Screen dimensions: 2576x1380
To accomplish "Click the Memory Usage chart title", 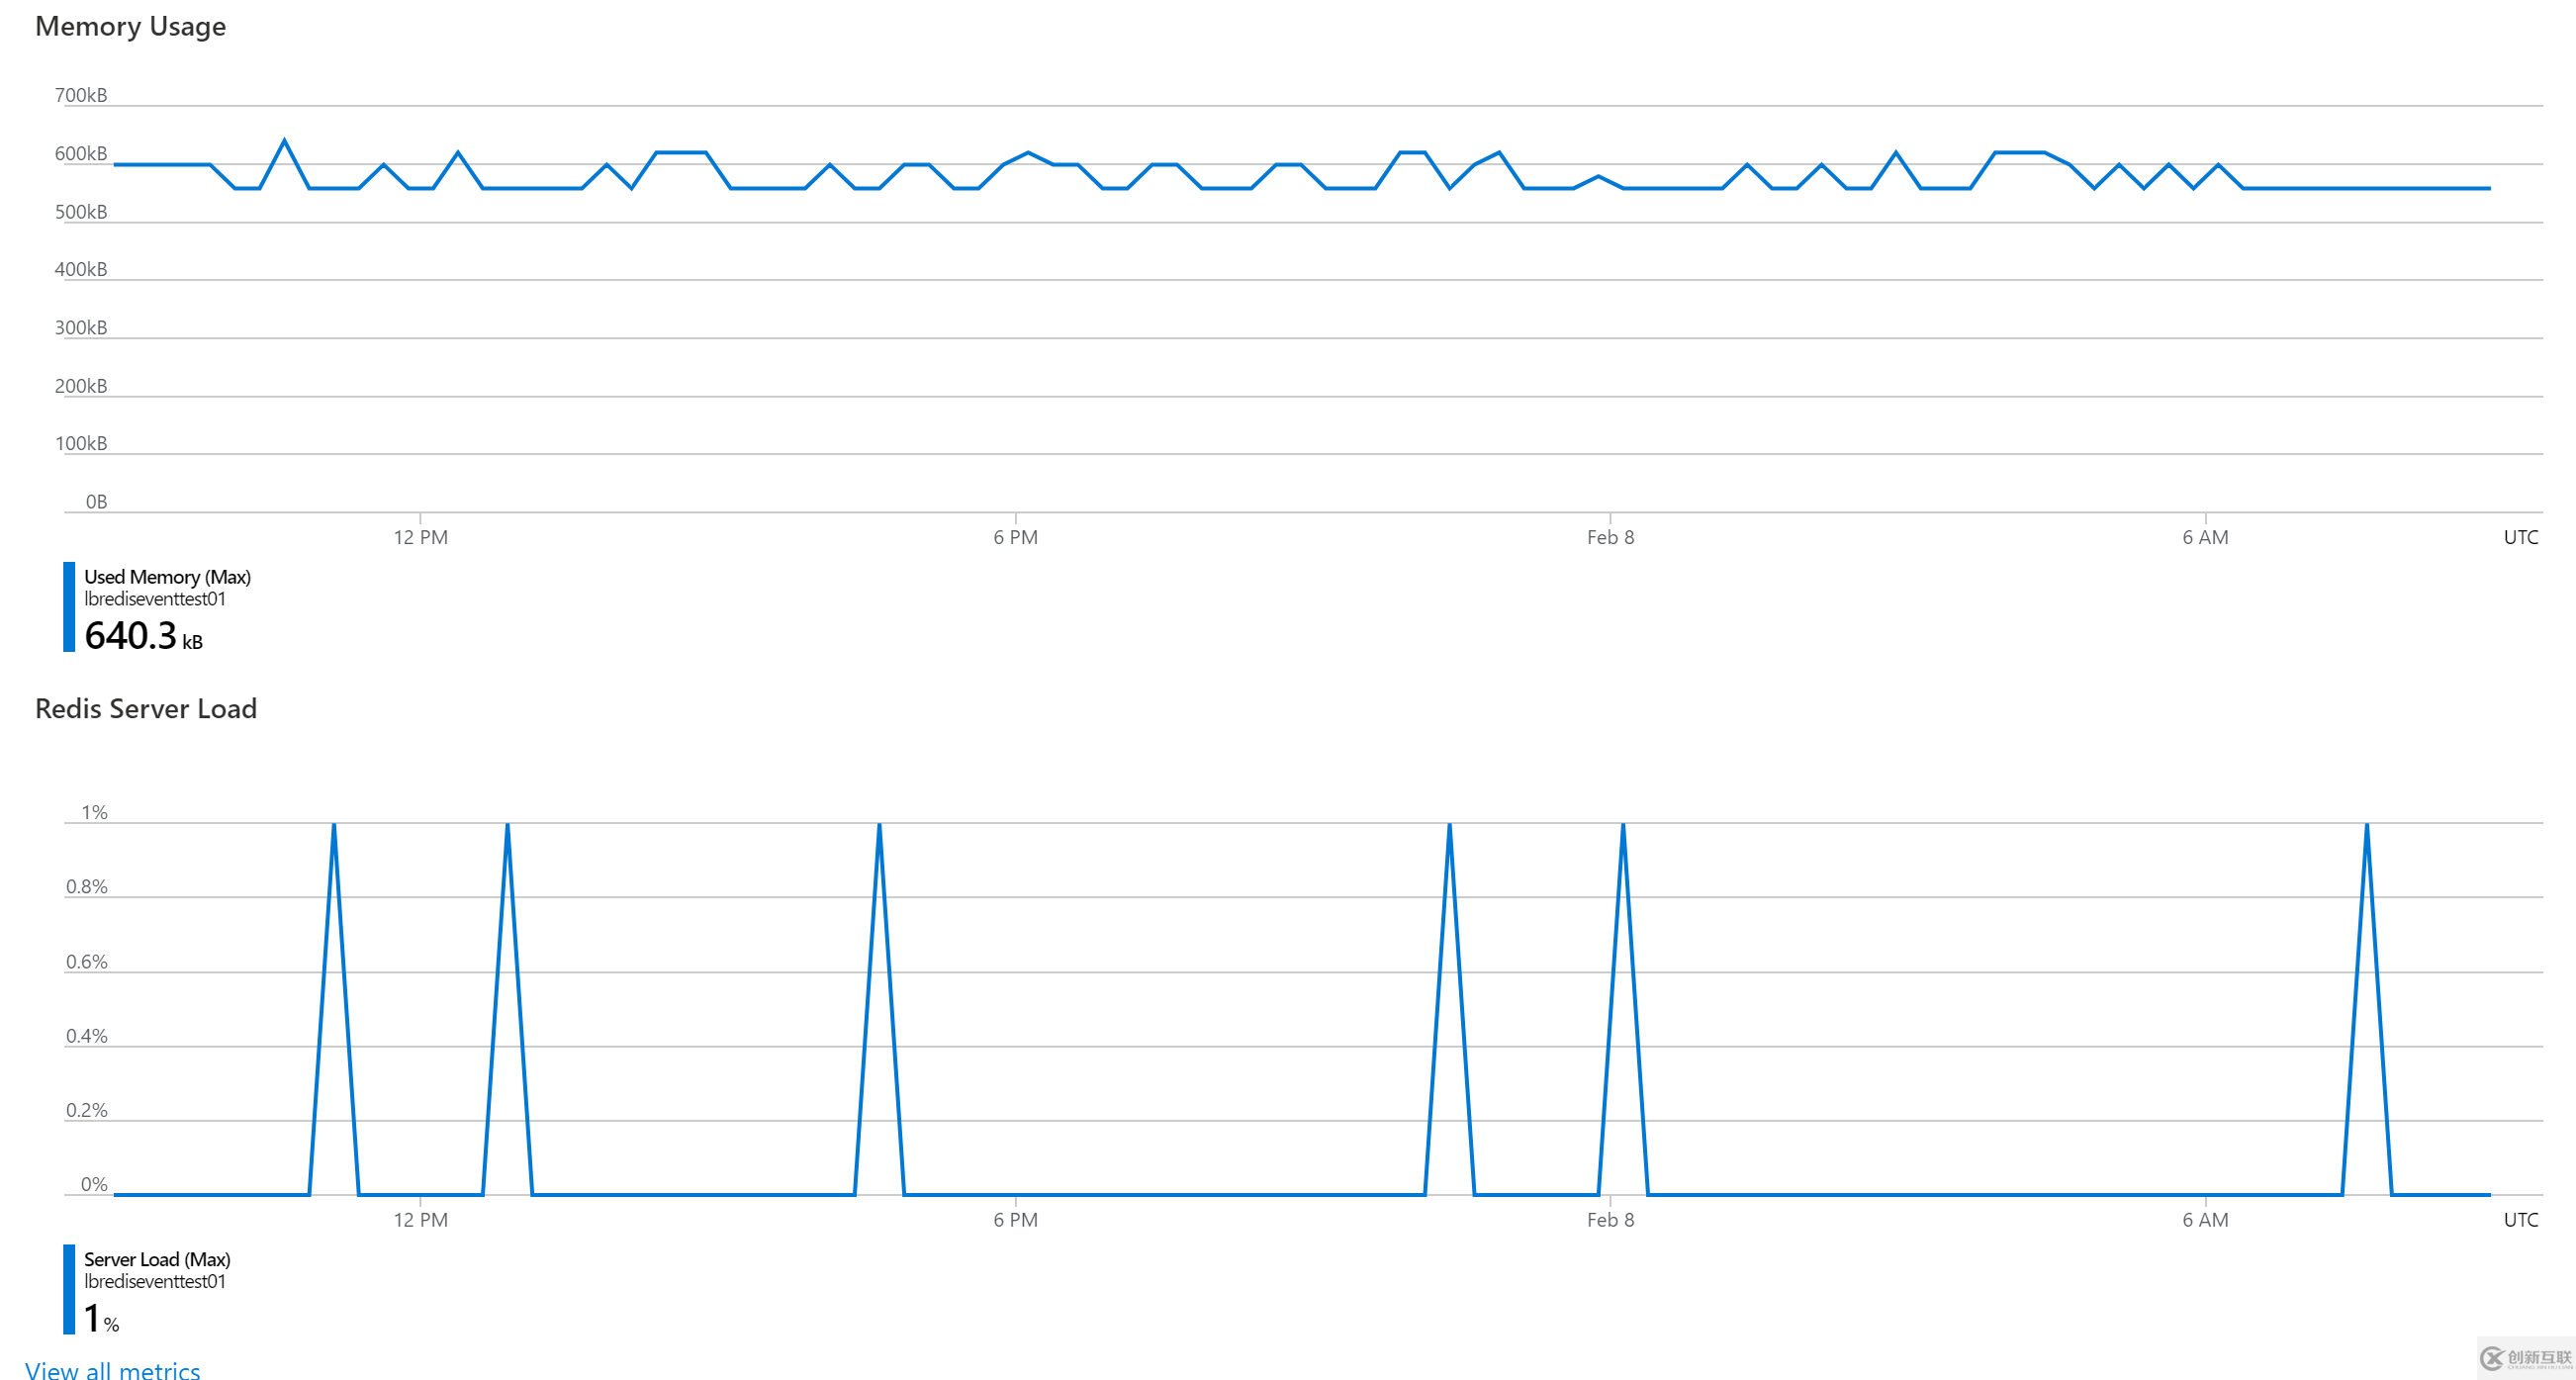I will coord(130,26).
